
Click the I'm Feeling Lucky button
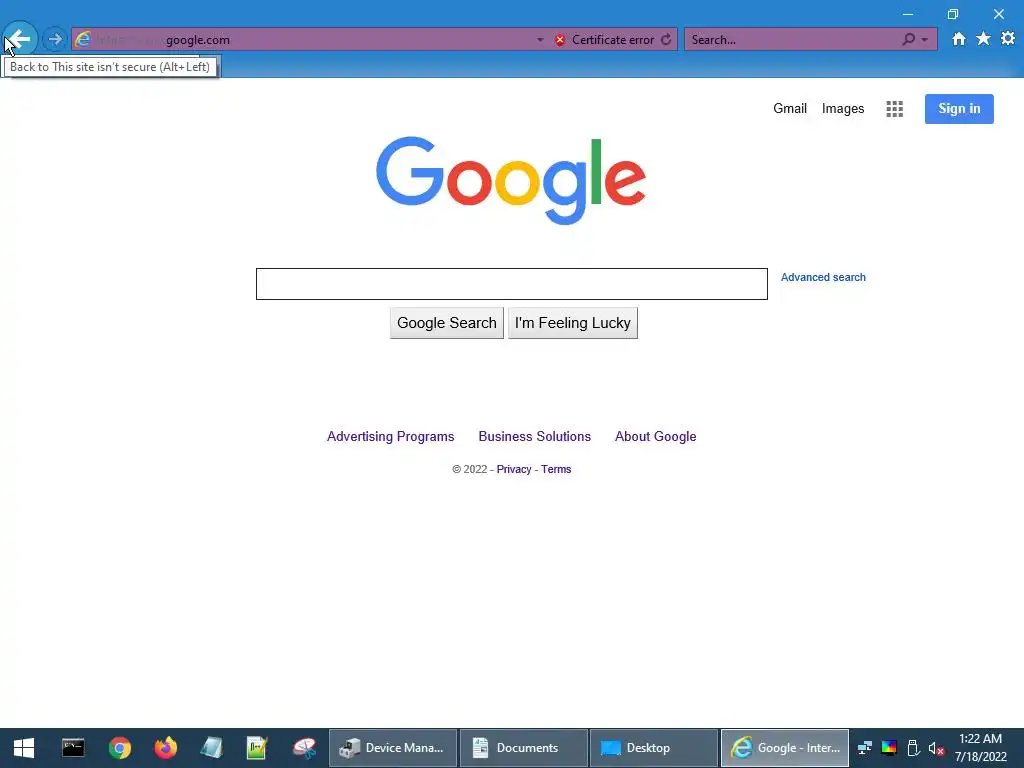(573, 323)
